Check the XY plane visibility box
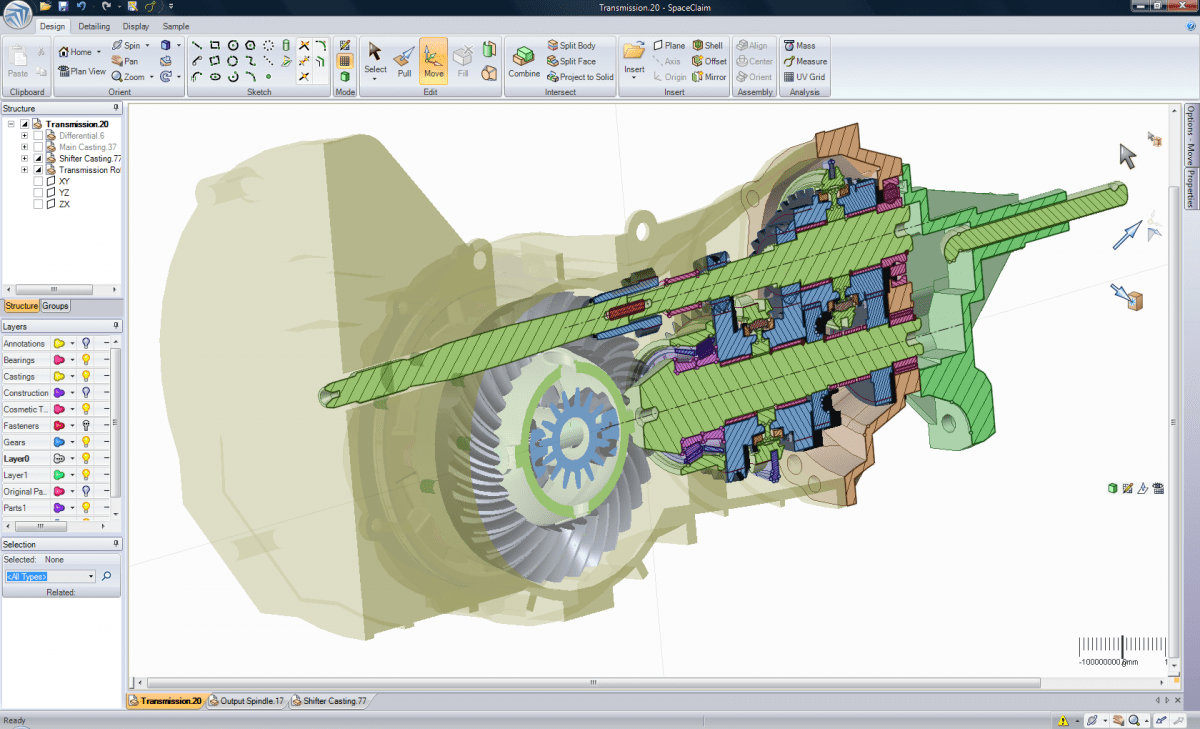Viewport: 1200px width, 729px height. (38, 182)
